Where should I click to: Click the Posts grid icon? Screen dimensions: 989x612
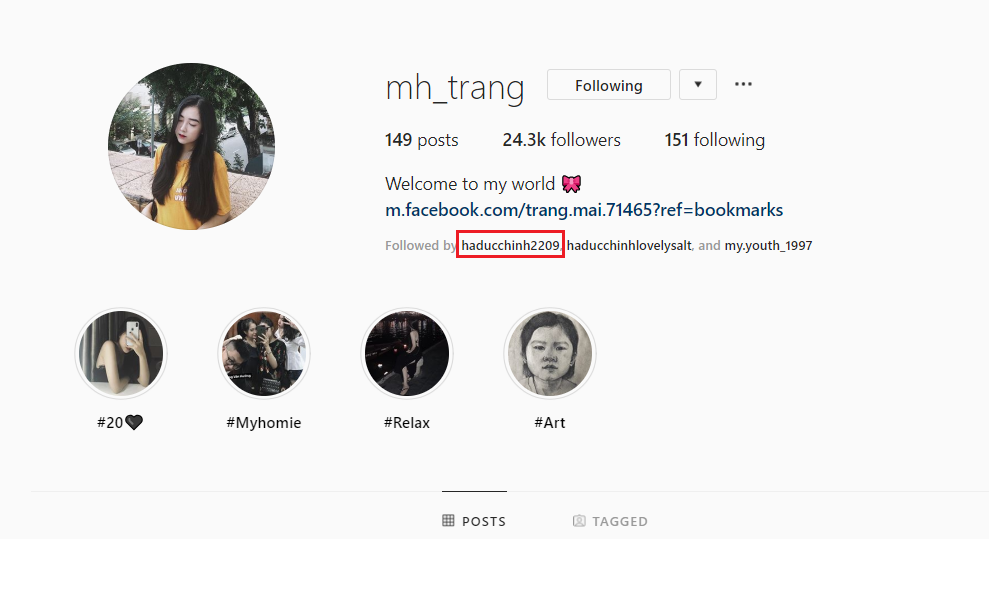[448, 521]
